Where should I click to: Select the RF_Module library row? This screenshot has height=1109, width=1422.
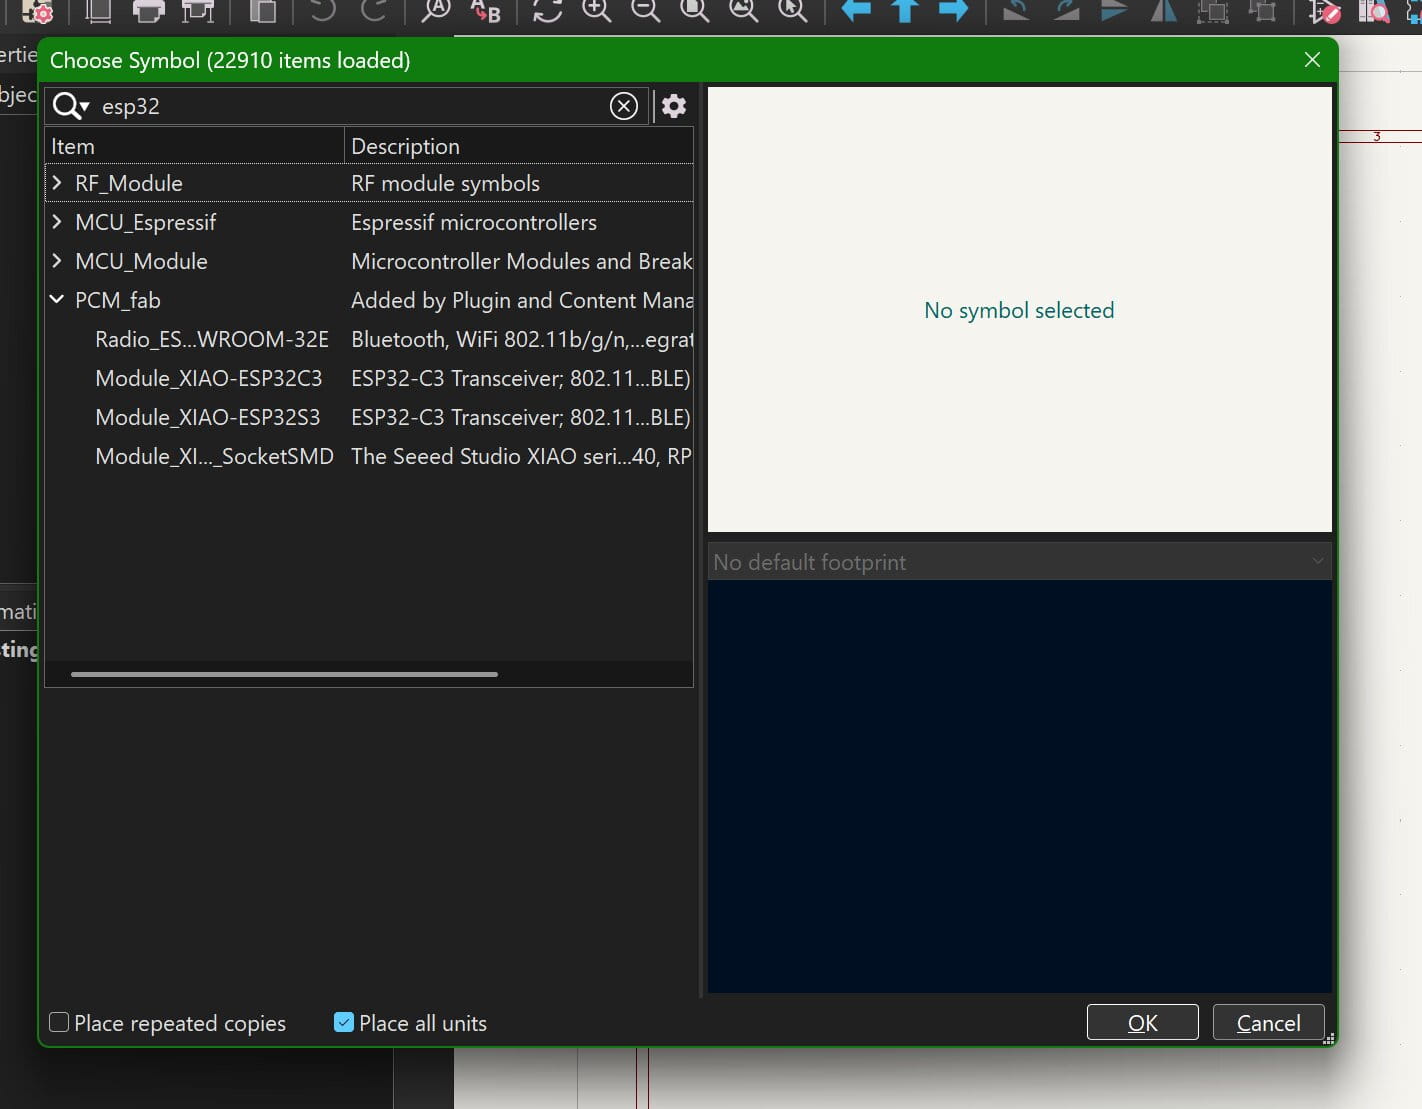tap(369, 183)
